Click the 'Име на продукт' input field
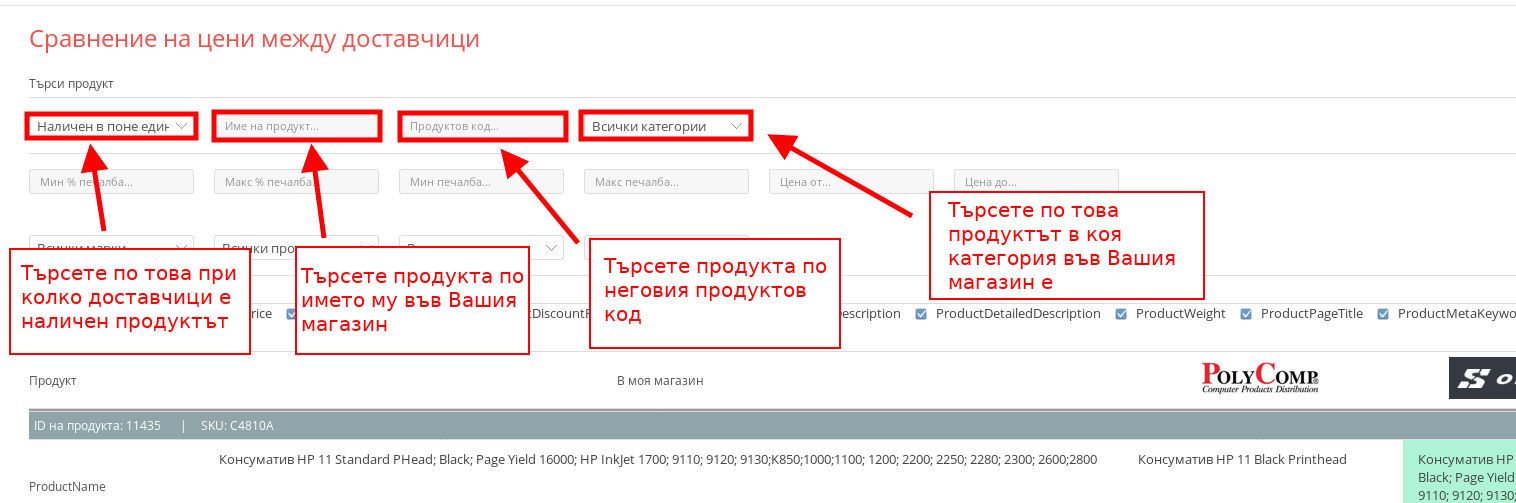 tap(296, 126)
